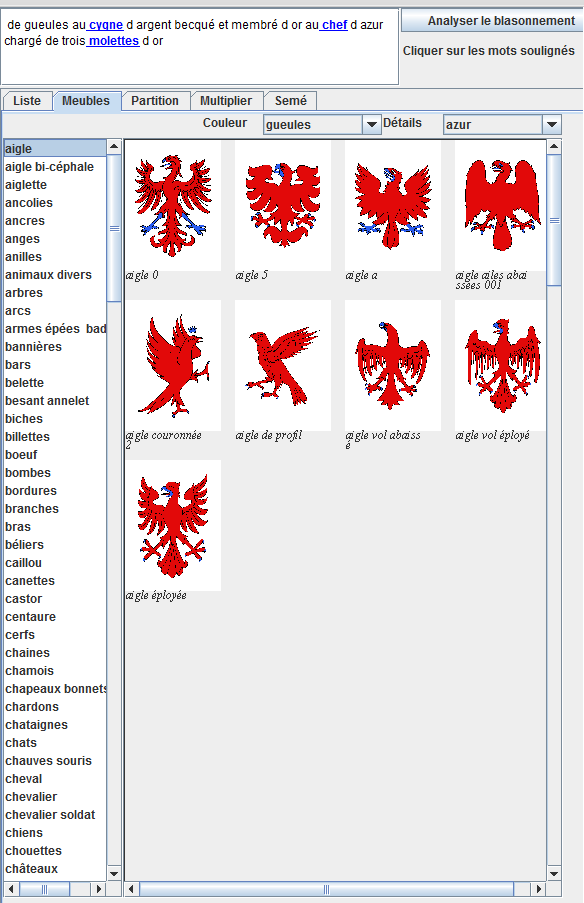Switch to the Multiplier tab

coord(226,101)
